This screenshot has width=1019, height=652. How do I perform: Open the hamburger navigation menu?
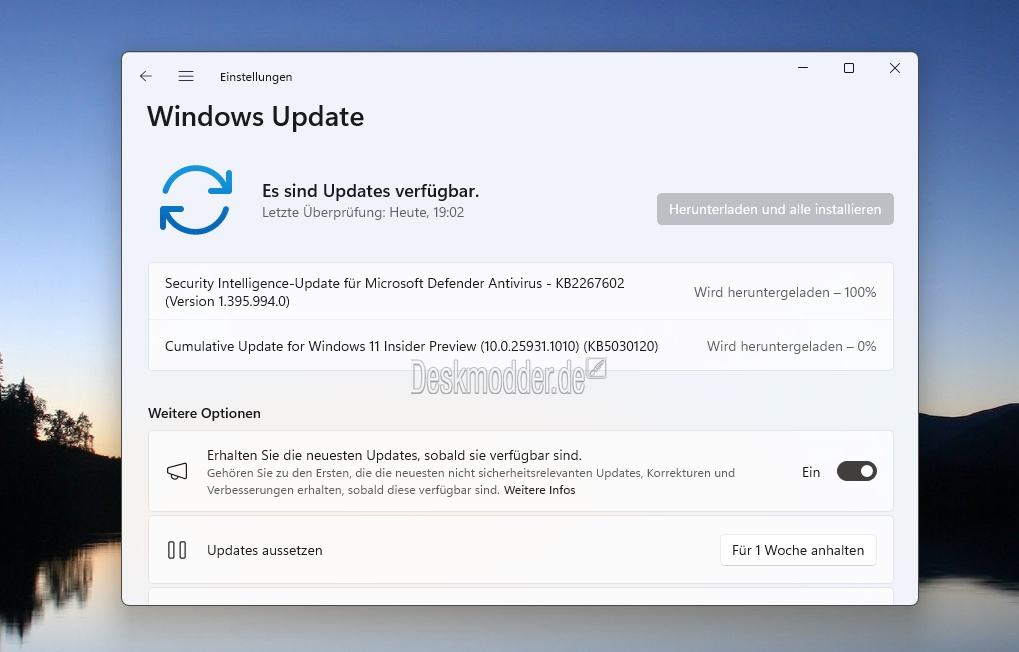coord(186,76)
